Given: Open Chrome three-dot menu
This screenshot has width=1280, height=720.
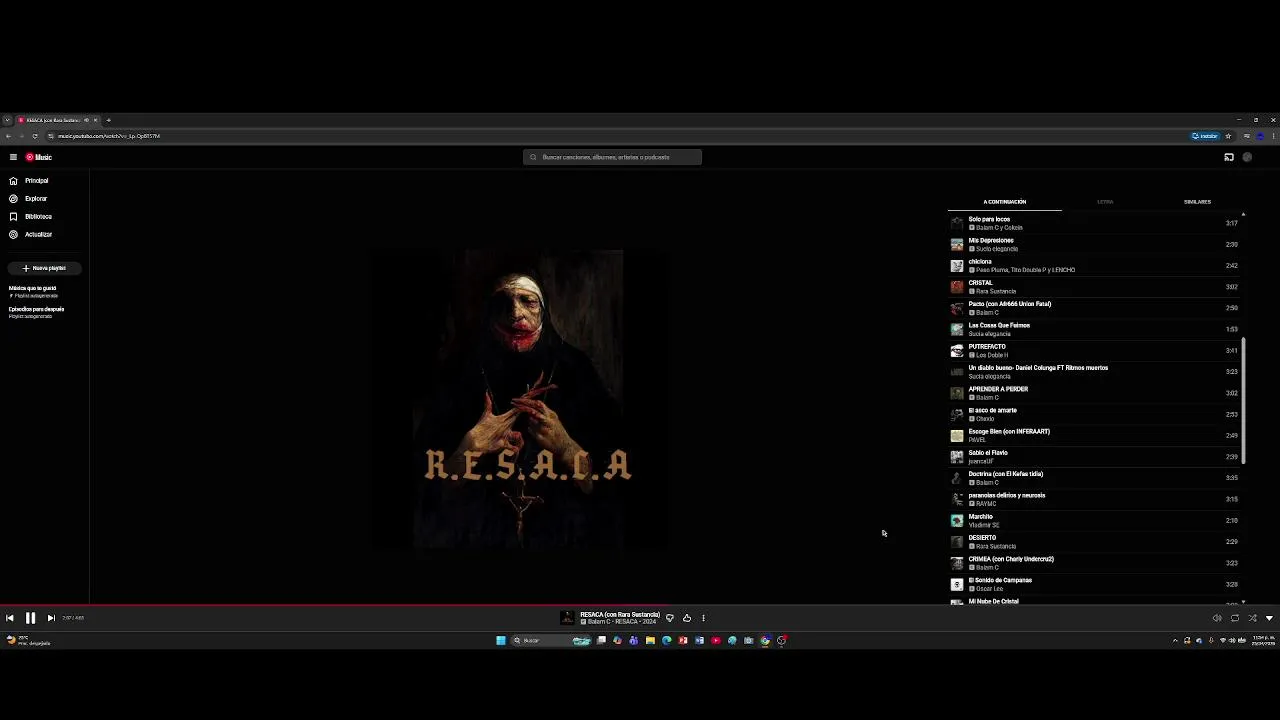Looking at the screenshot, I should (1273, 136).
